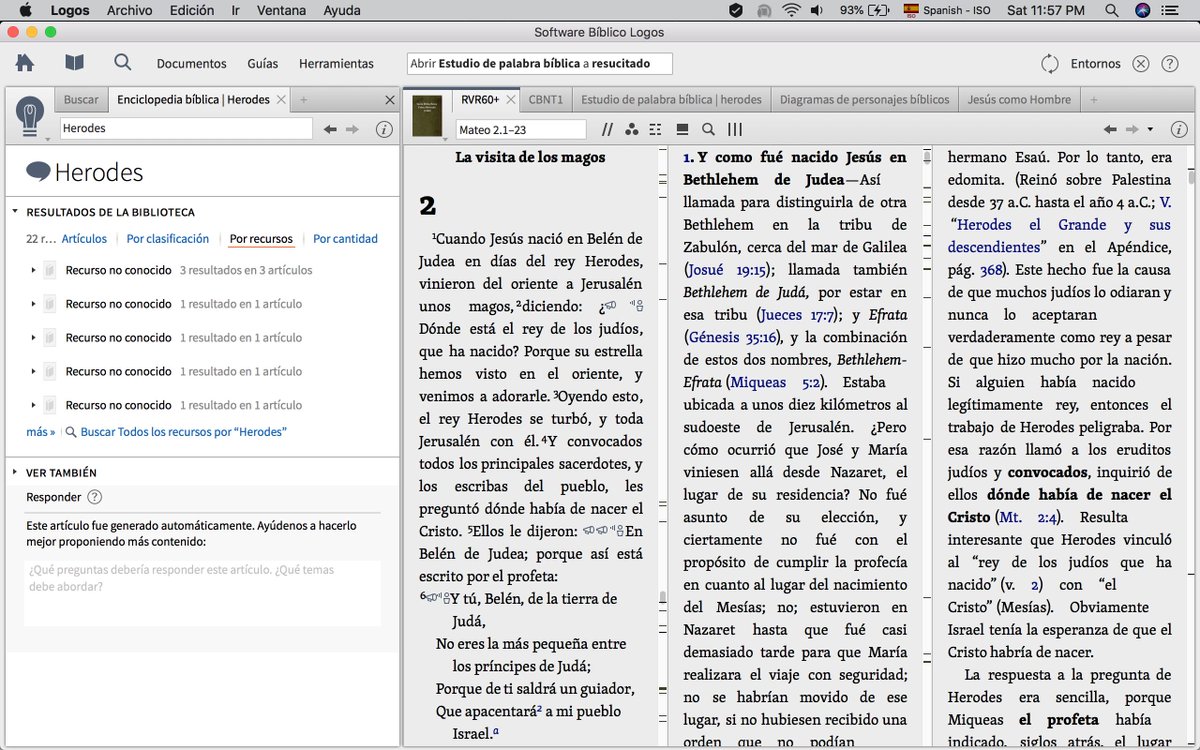This screenshot has height=750, width=1200.
Task: Click the reading view panel icon
Action: click(x=683, y=129)
